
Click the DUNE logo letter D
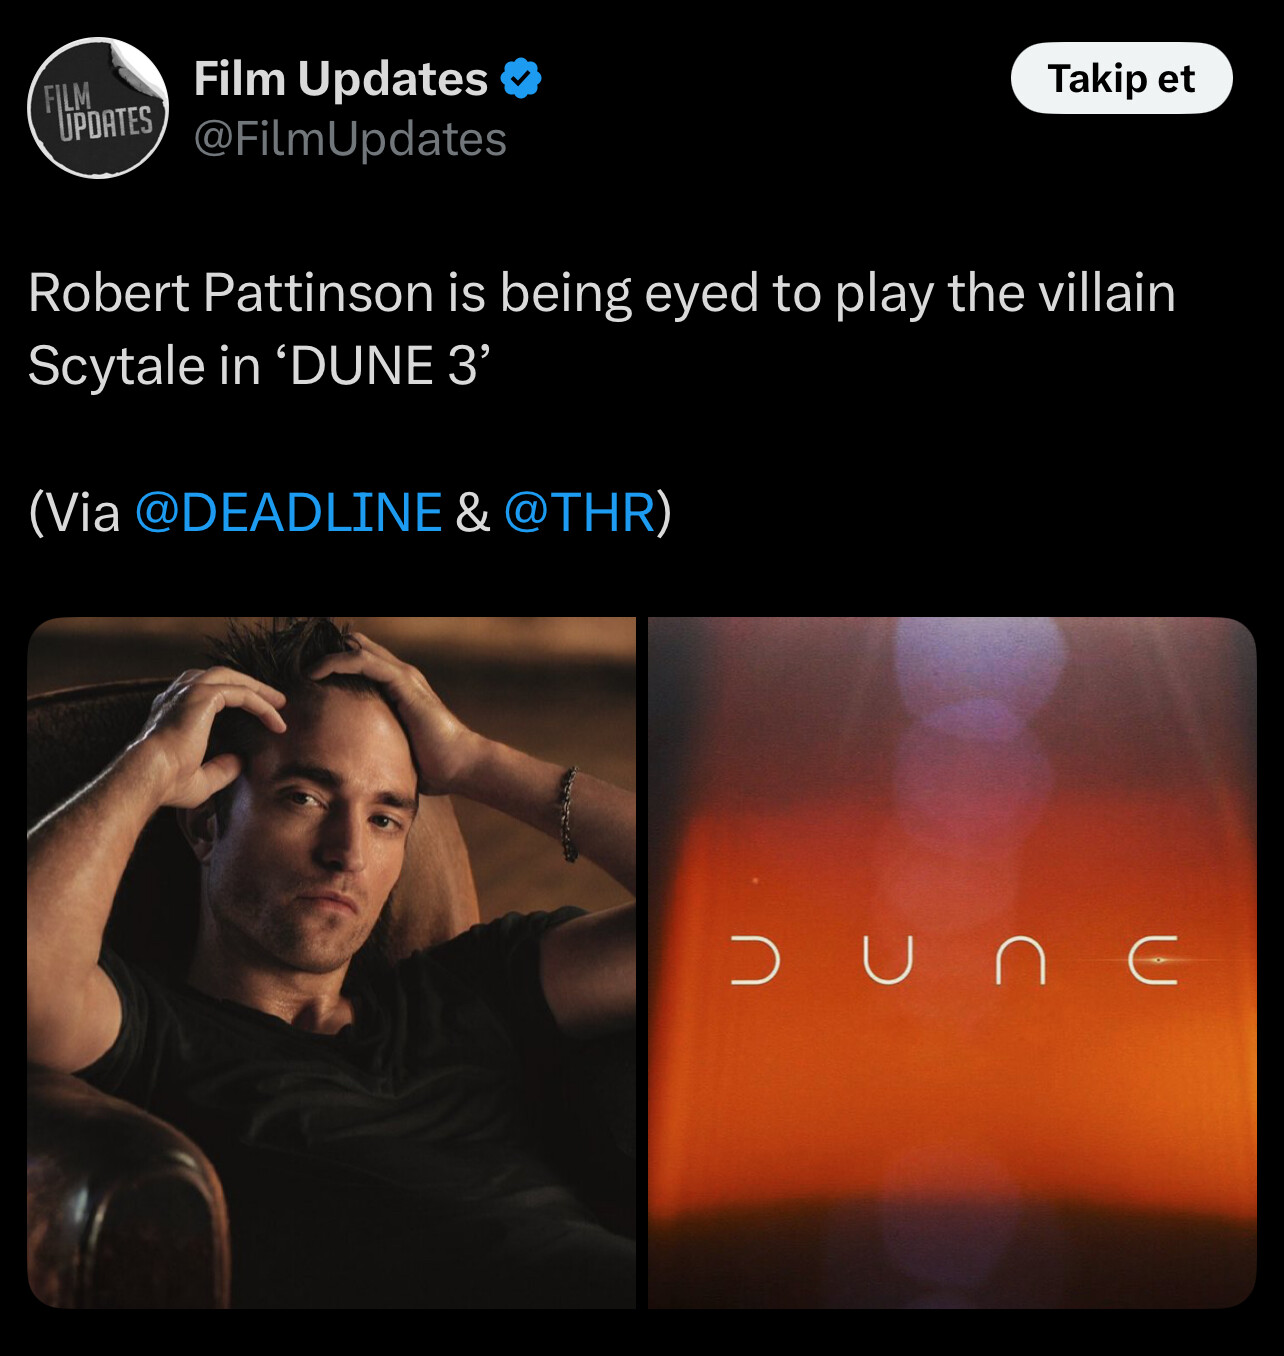pyautogui.click(x=755, y=961)
